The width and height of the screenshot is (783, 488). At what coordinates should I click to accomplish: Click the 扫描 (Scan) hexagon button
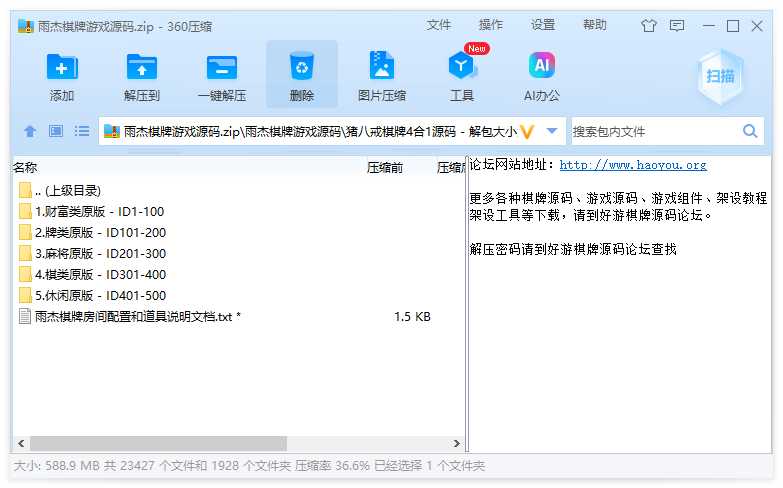pyautogui.click(x=720, y=76)
